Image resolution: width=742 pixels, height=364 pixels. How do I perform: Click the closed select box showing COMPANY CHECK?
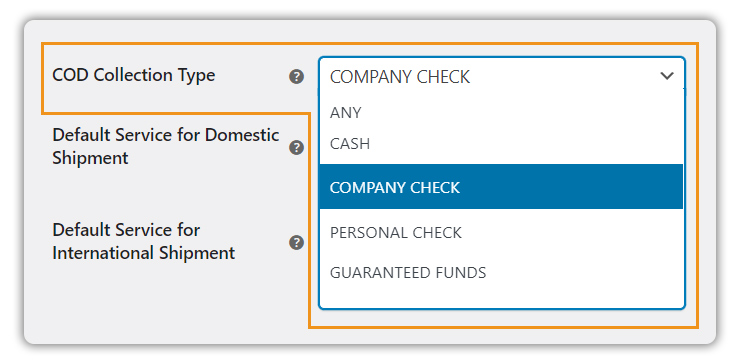point(502,76)
